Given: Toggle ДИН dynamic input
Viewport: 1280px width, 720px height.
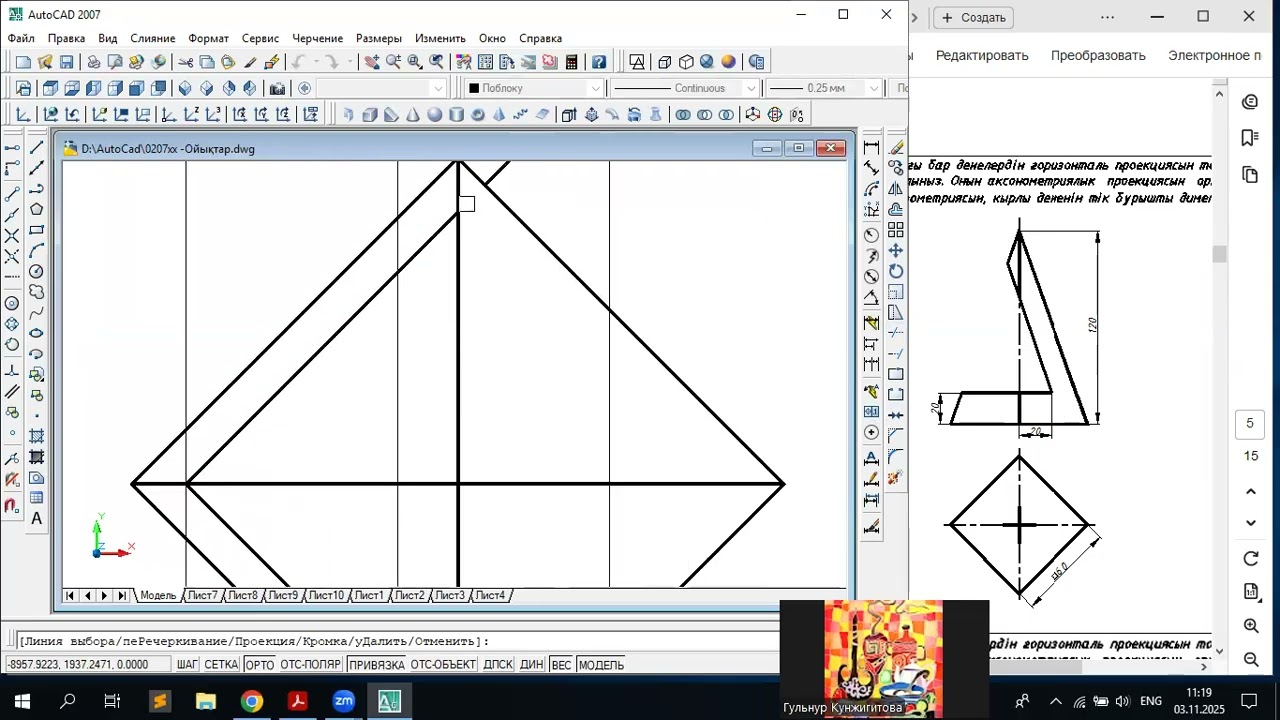Looking at the screenshot, I should tap(532, 665).
